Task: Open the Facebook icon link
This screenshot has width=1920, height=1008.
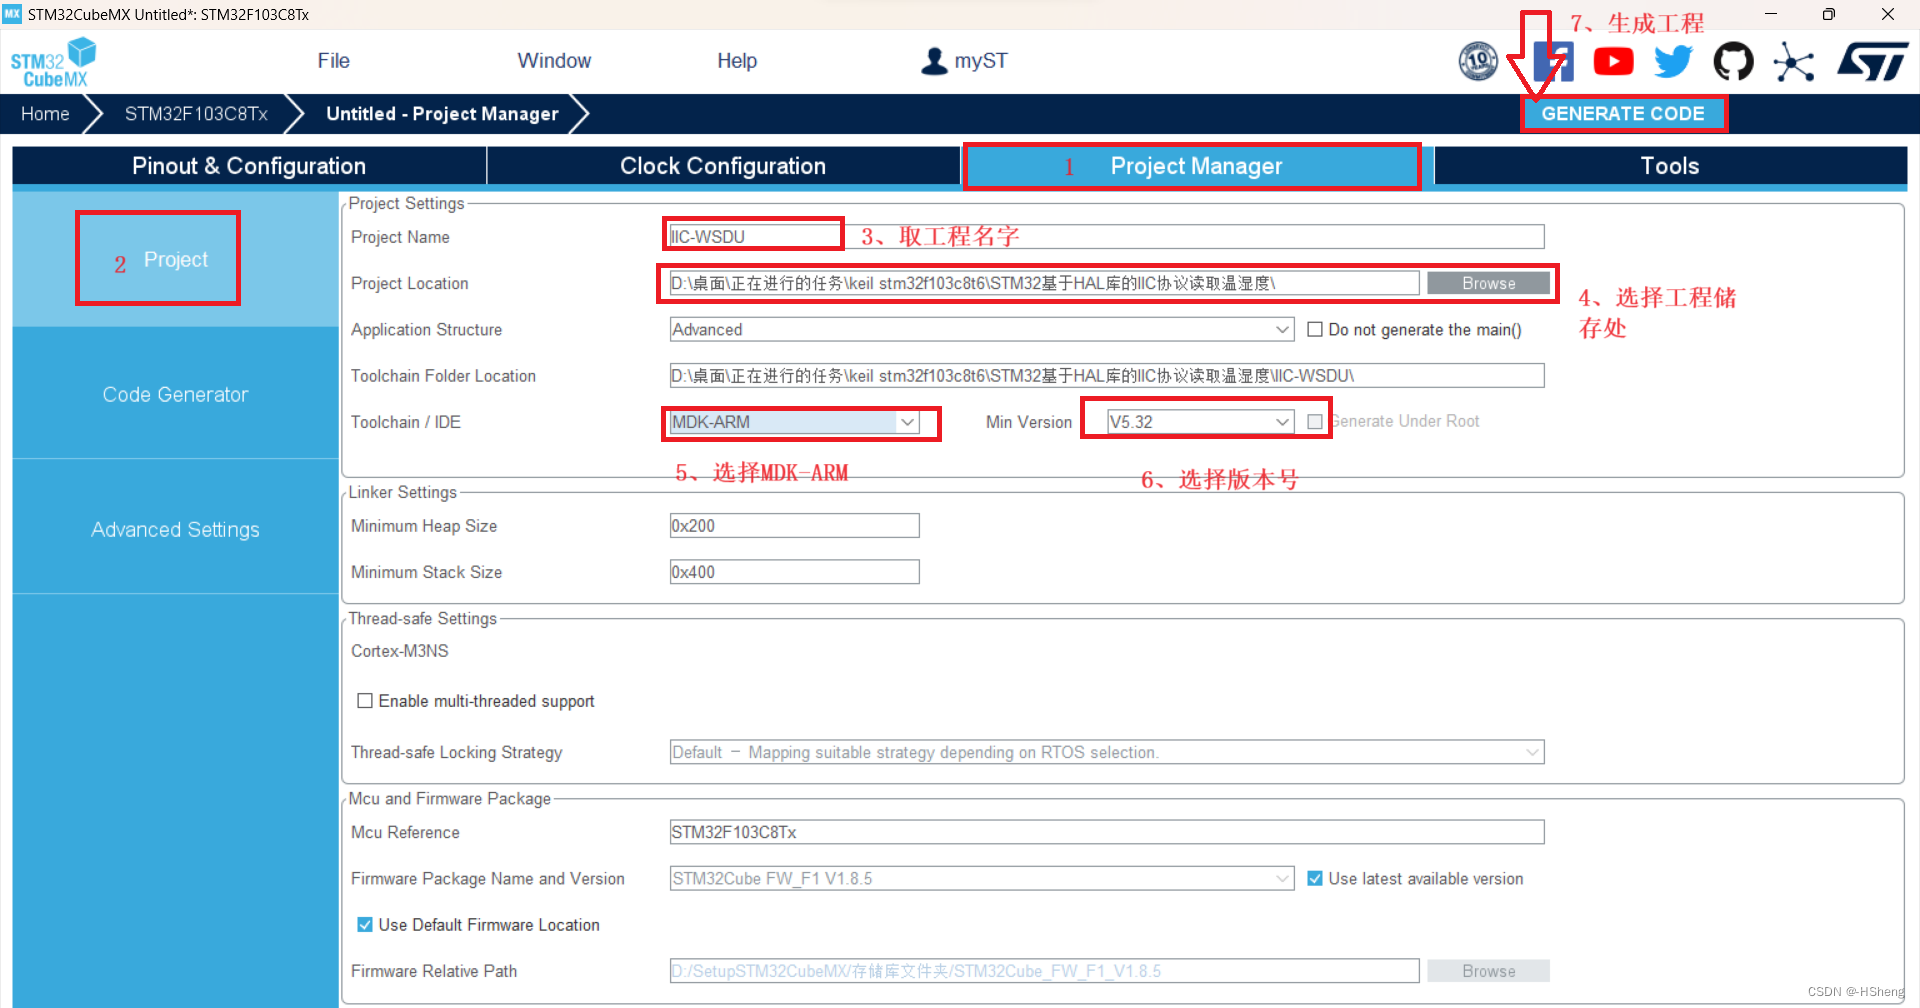Action: coord(1554,61)
